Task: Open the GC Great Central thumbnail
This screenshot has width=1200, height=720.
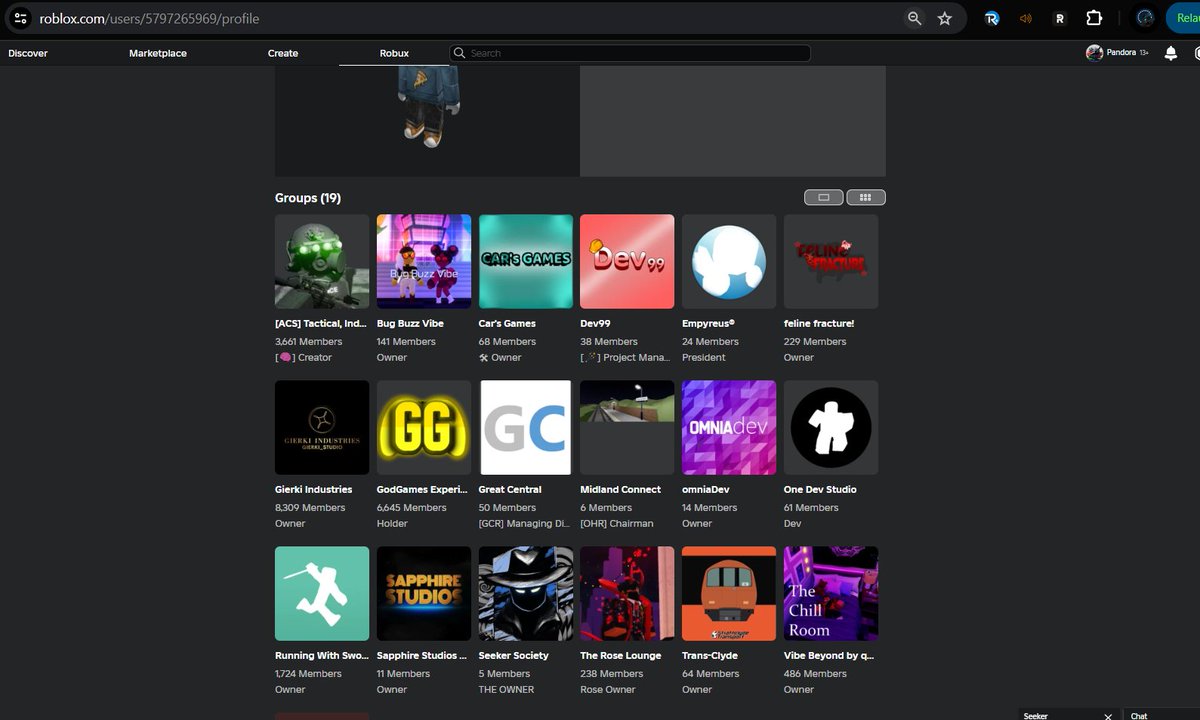Action: pyautogui.click(x=526, y=427)
